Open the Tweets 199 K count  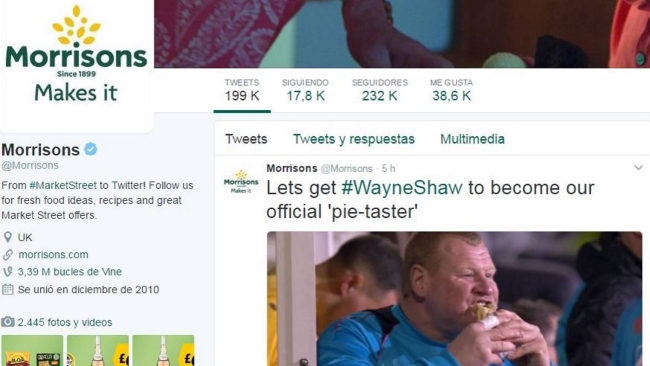pyautogui.click(x=242, y=90)
